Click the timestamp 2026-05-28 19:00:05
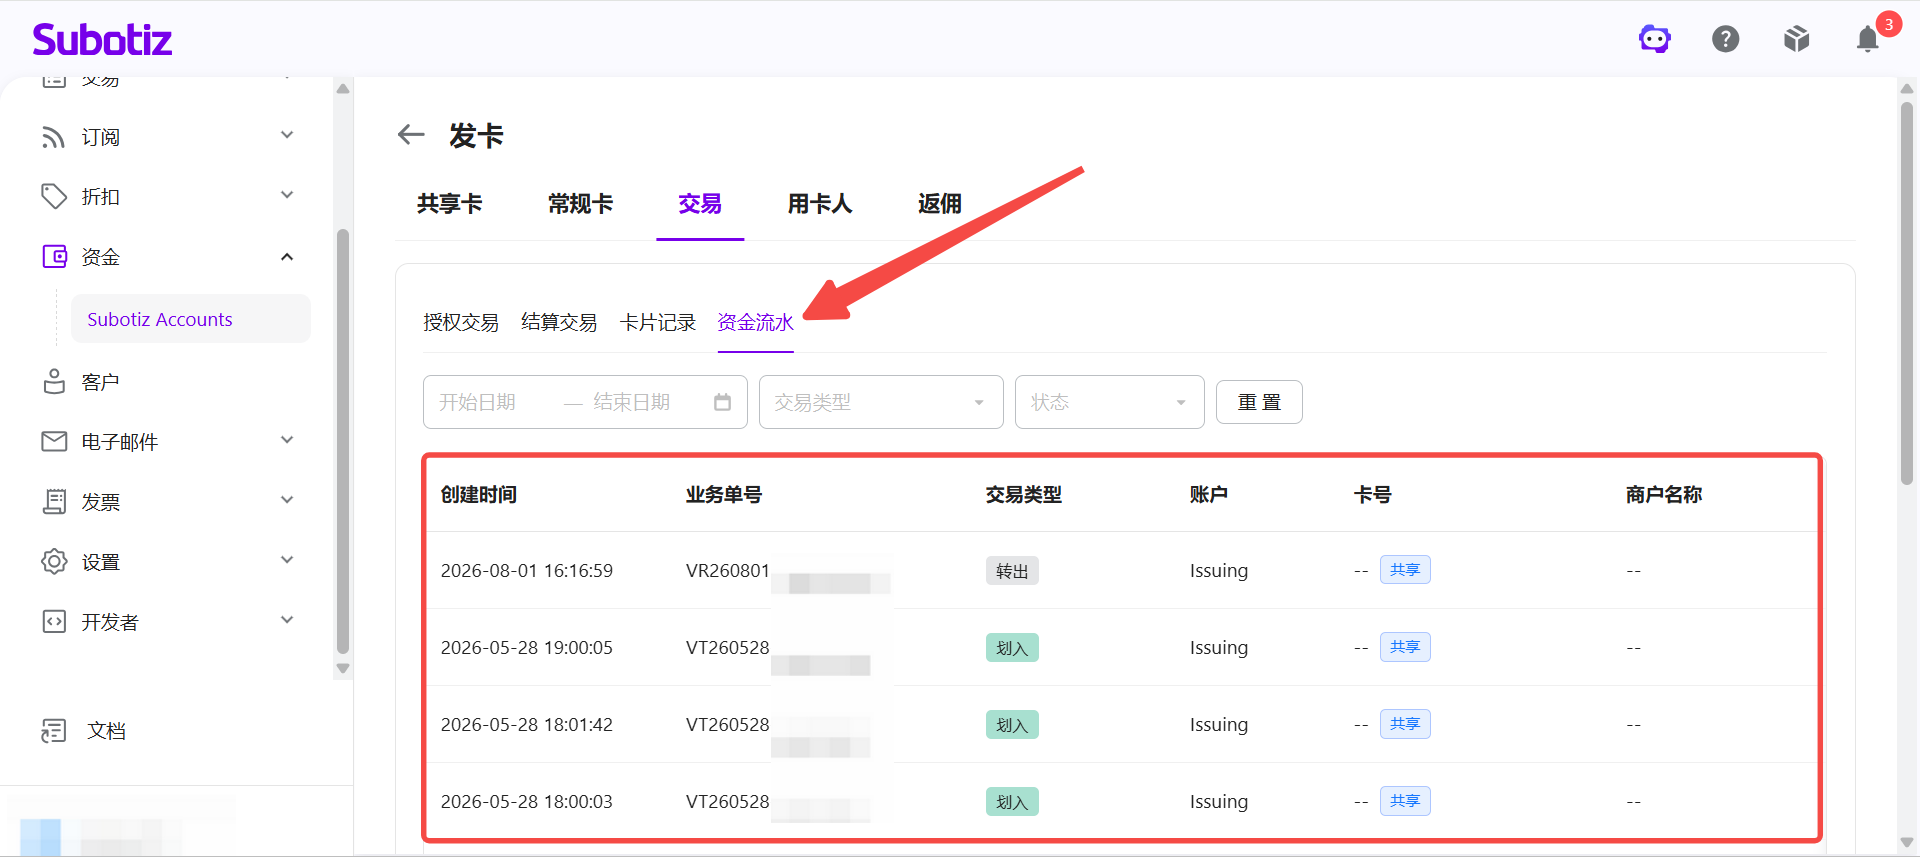 tap(527, 648)
